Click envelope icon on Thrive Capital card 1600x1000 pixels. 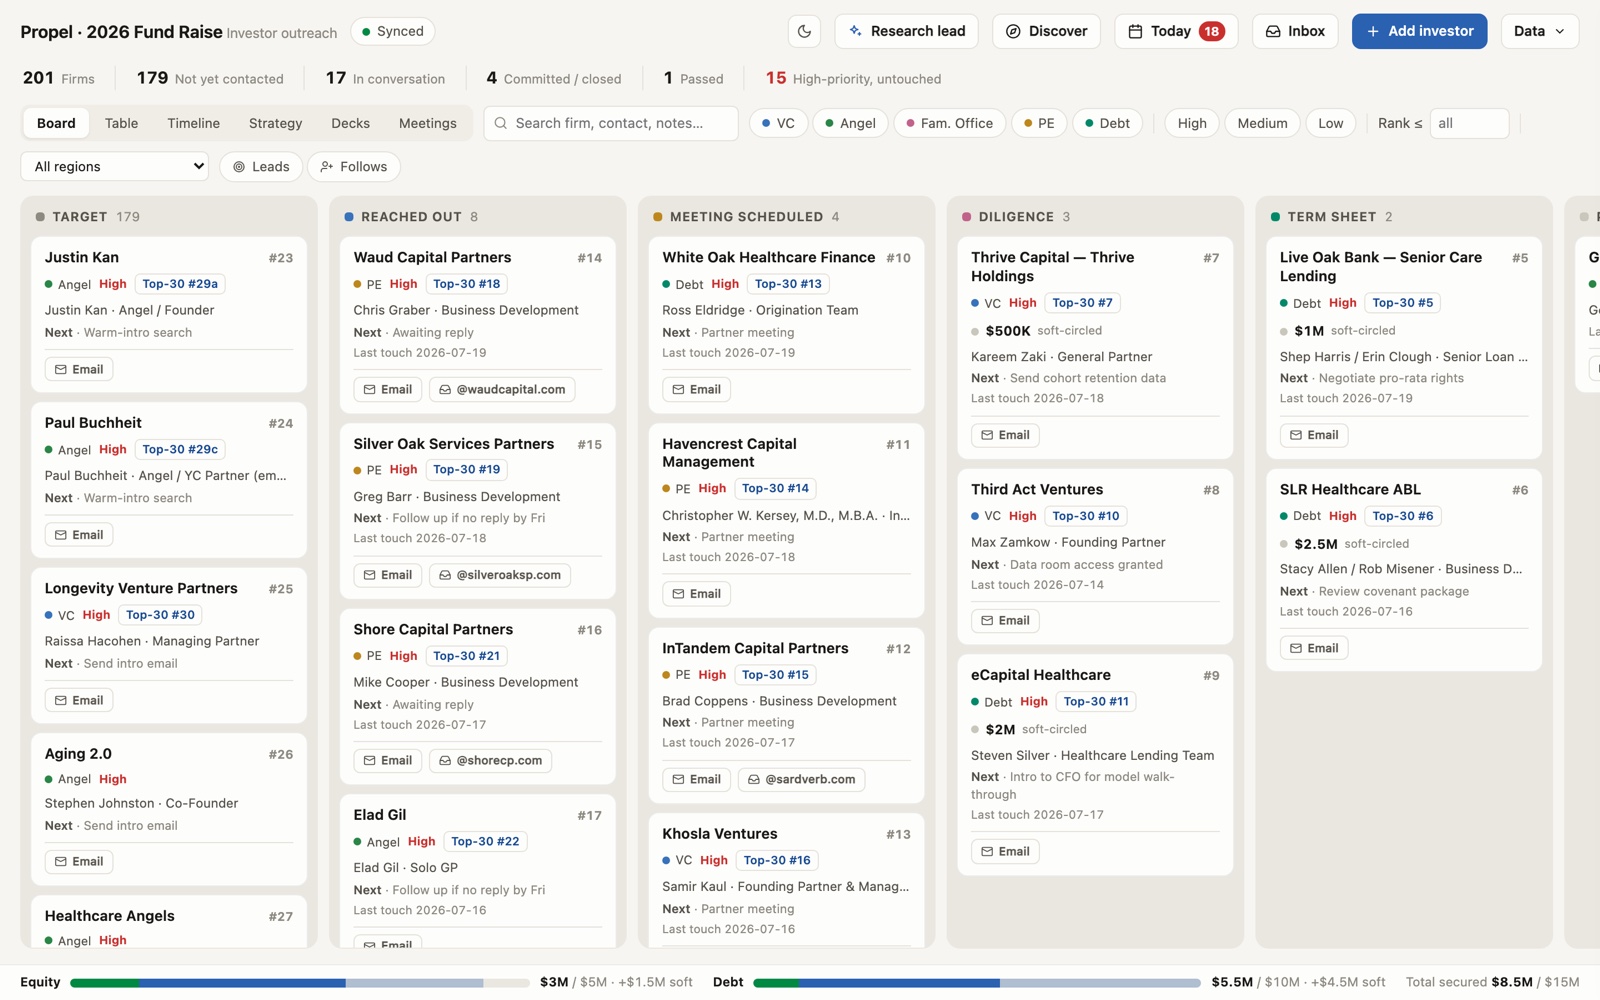click(x=987, y=435)
